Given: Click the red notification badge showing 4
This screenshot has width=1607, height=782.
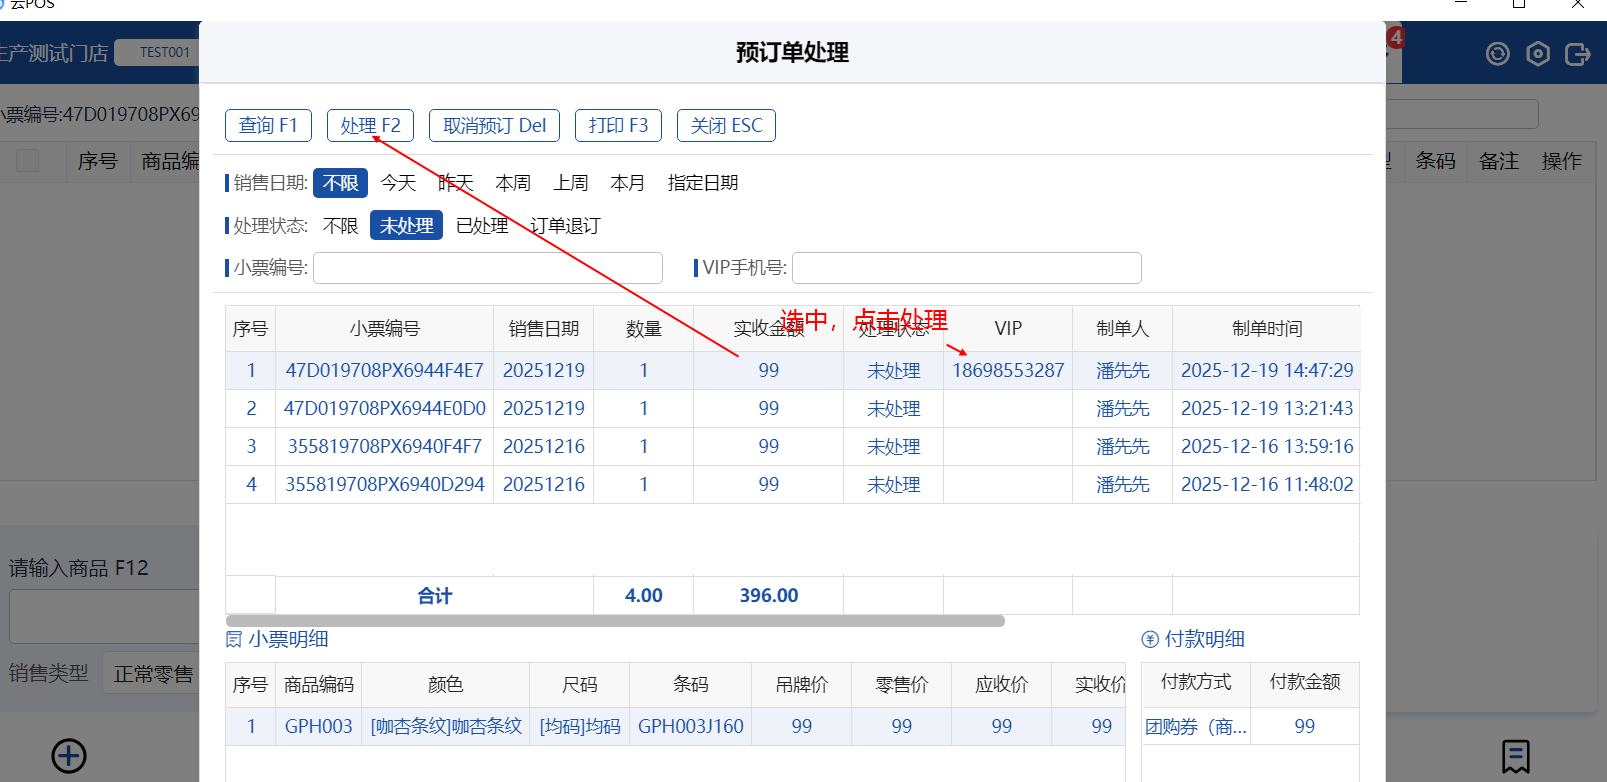Looking at the screenshot, I should [1396, 38].
